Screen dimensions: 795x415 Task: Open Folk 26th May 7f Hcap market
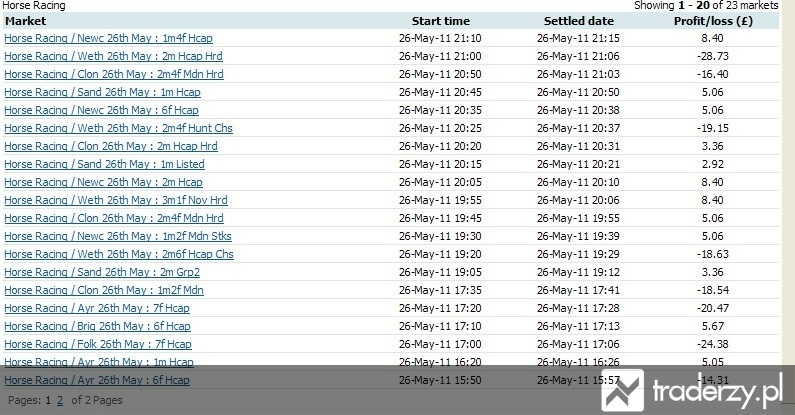point(98,344)
